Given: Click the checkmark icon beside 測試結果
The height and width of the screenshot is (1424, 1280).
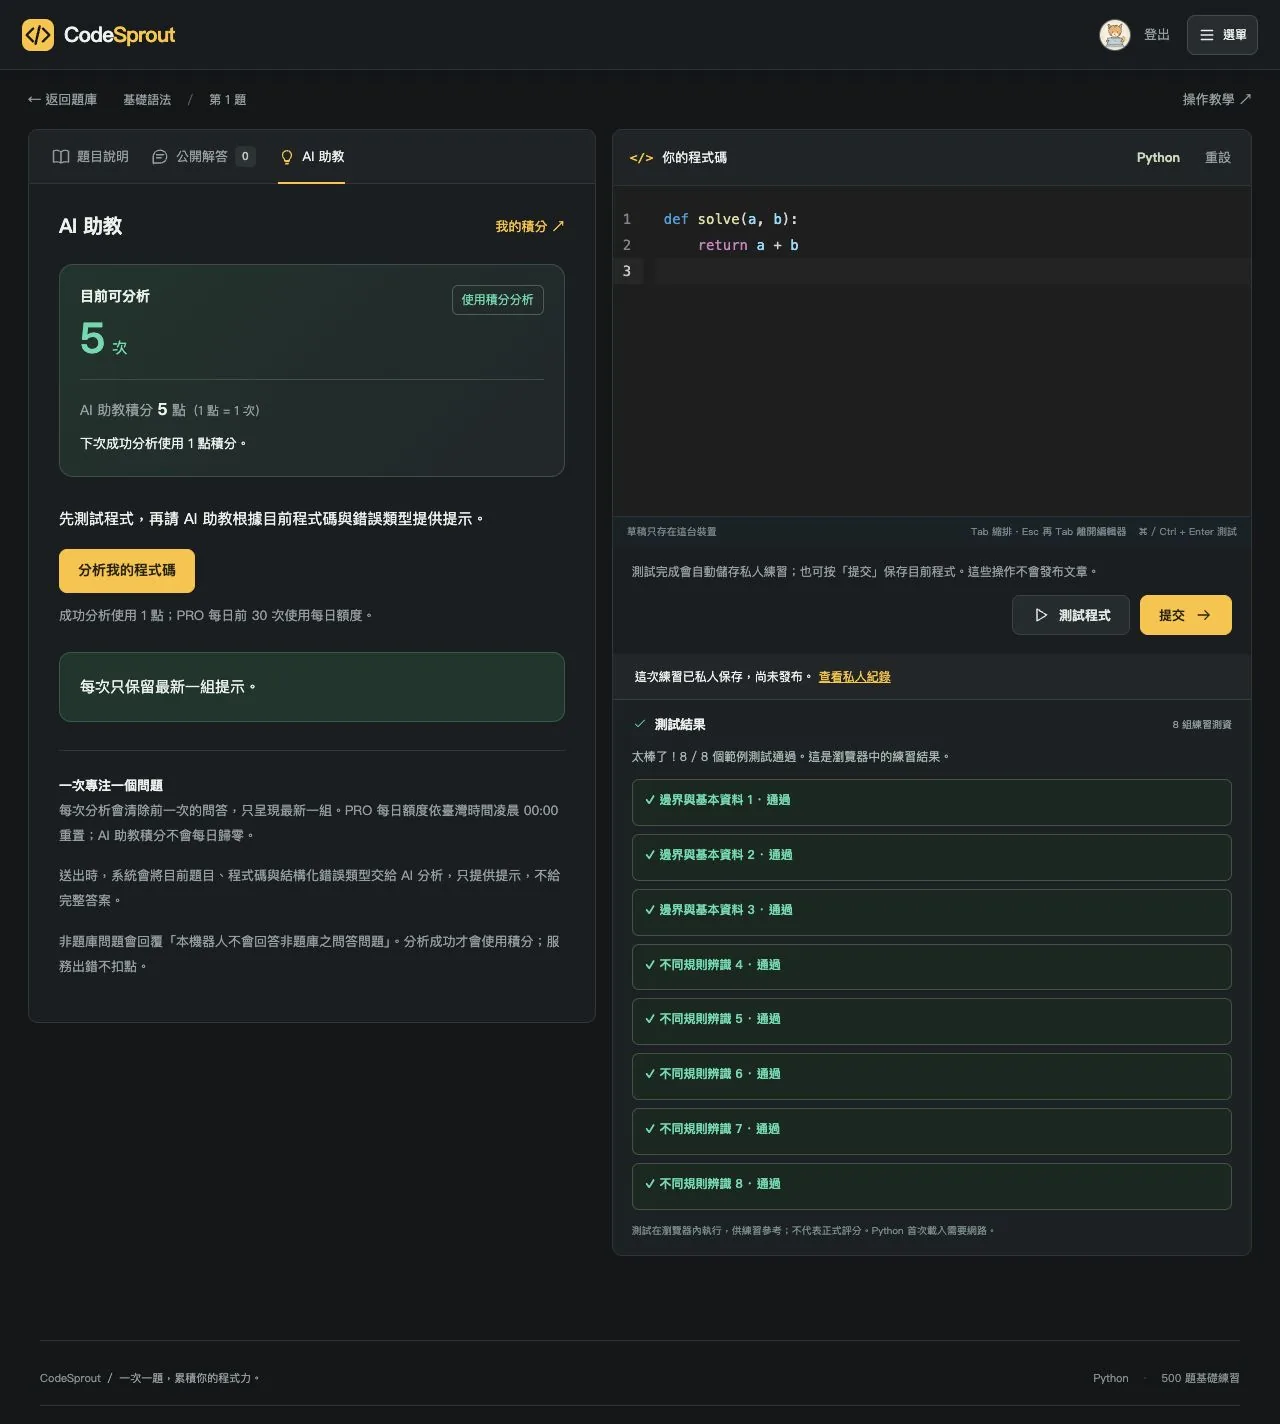Looking at the screenshot, I should click(x=640, y=724).
